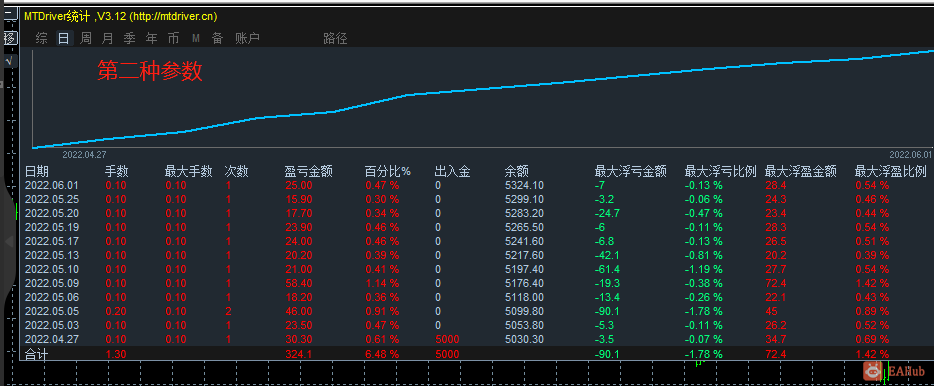This screenshot has height=386, width=934.
Task: Open the 账户 account tab
Action: tap(247, 39)
